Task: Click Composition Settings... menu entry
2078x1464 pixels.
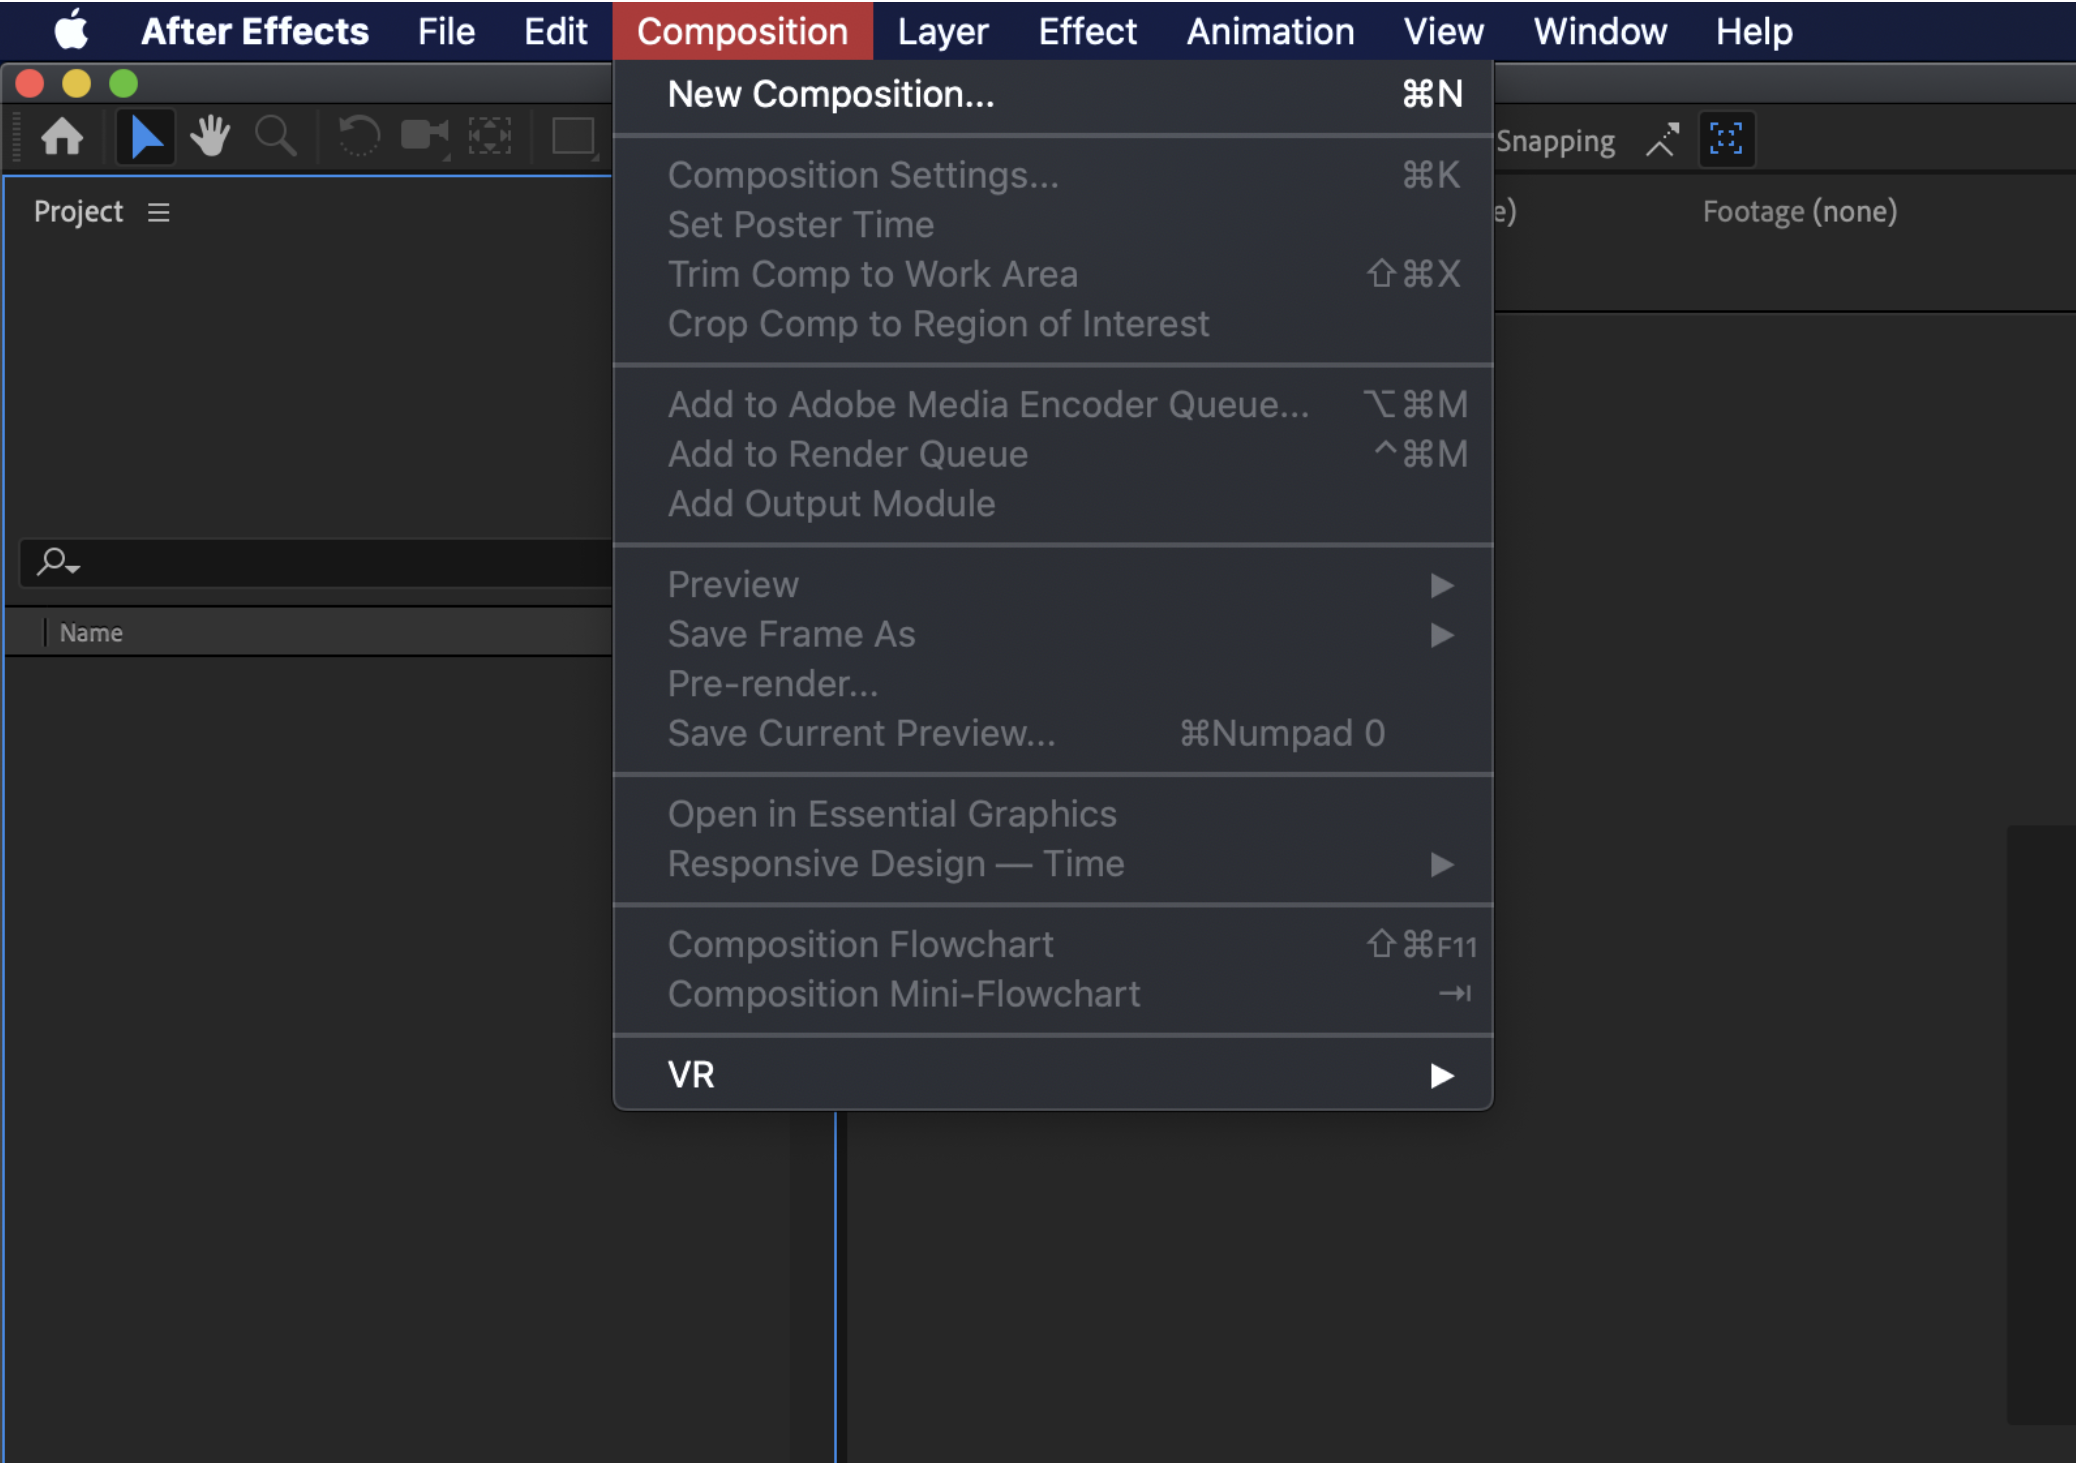Action: (x=1053, y=175)
